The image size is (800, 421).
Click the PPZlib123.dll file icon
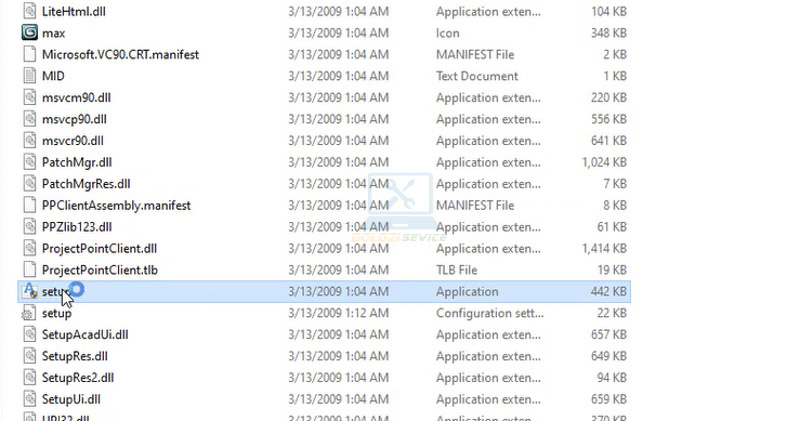coord(29,227)
